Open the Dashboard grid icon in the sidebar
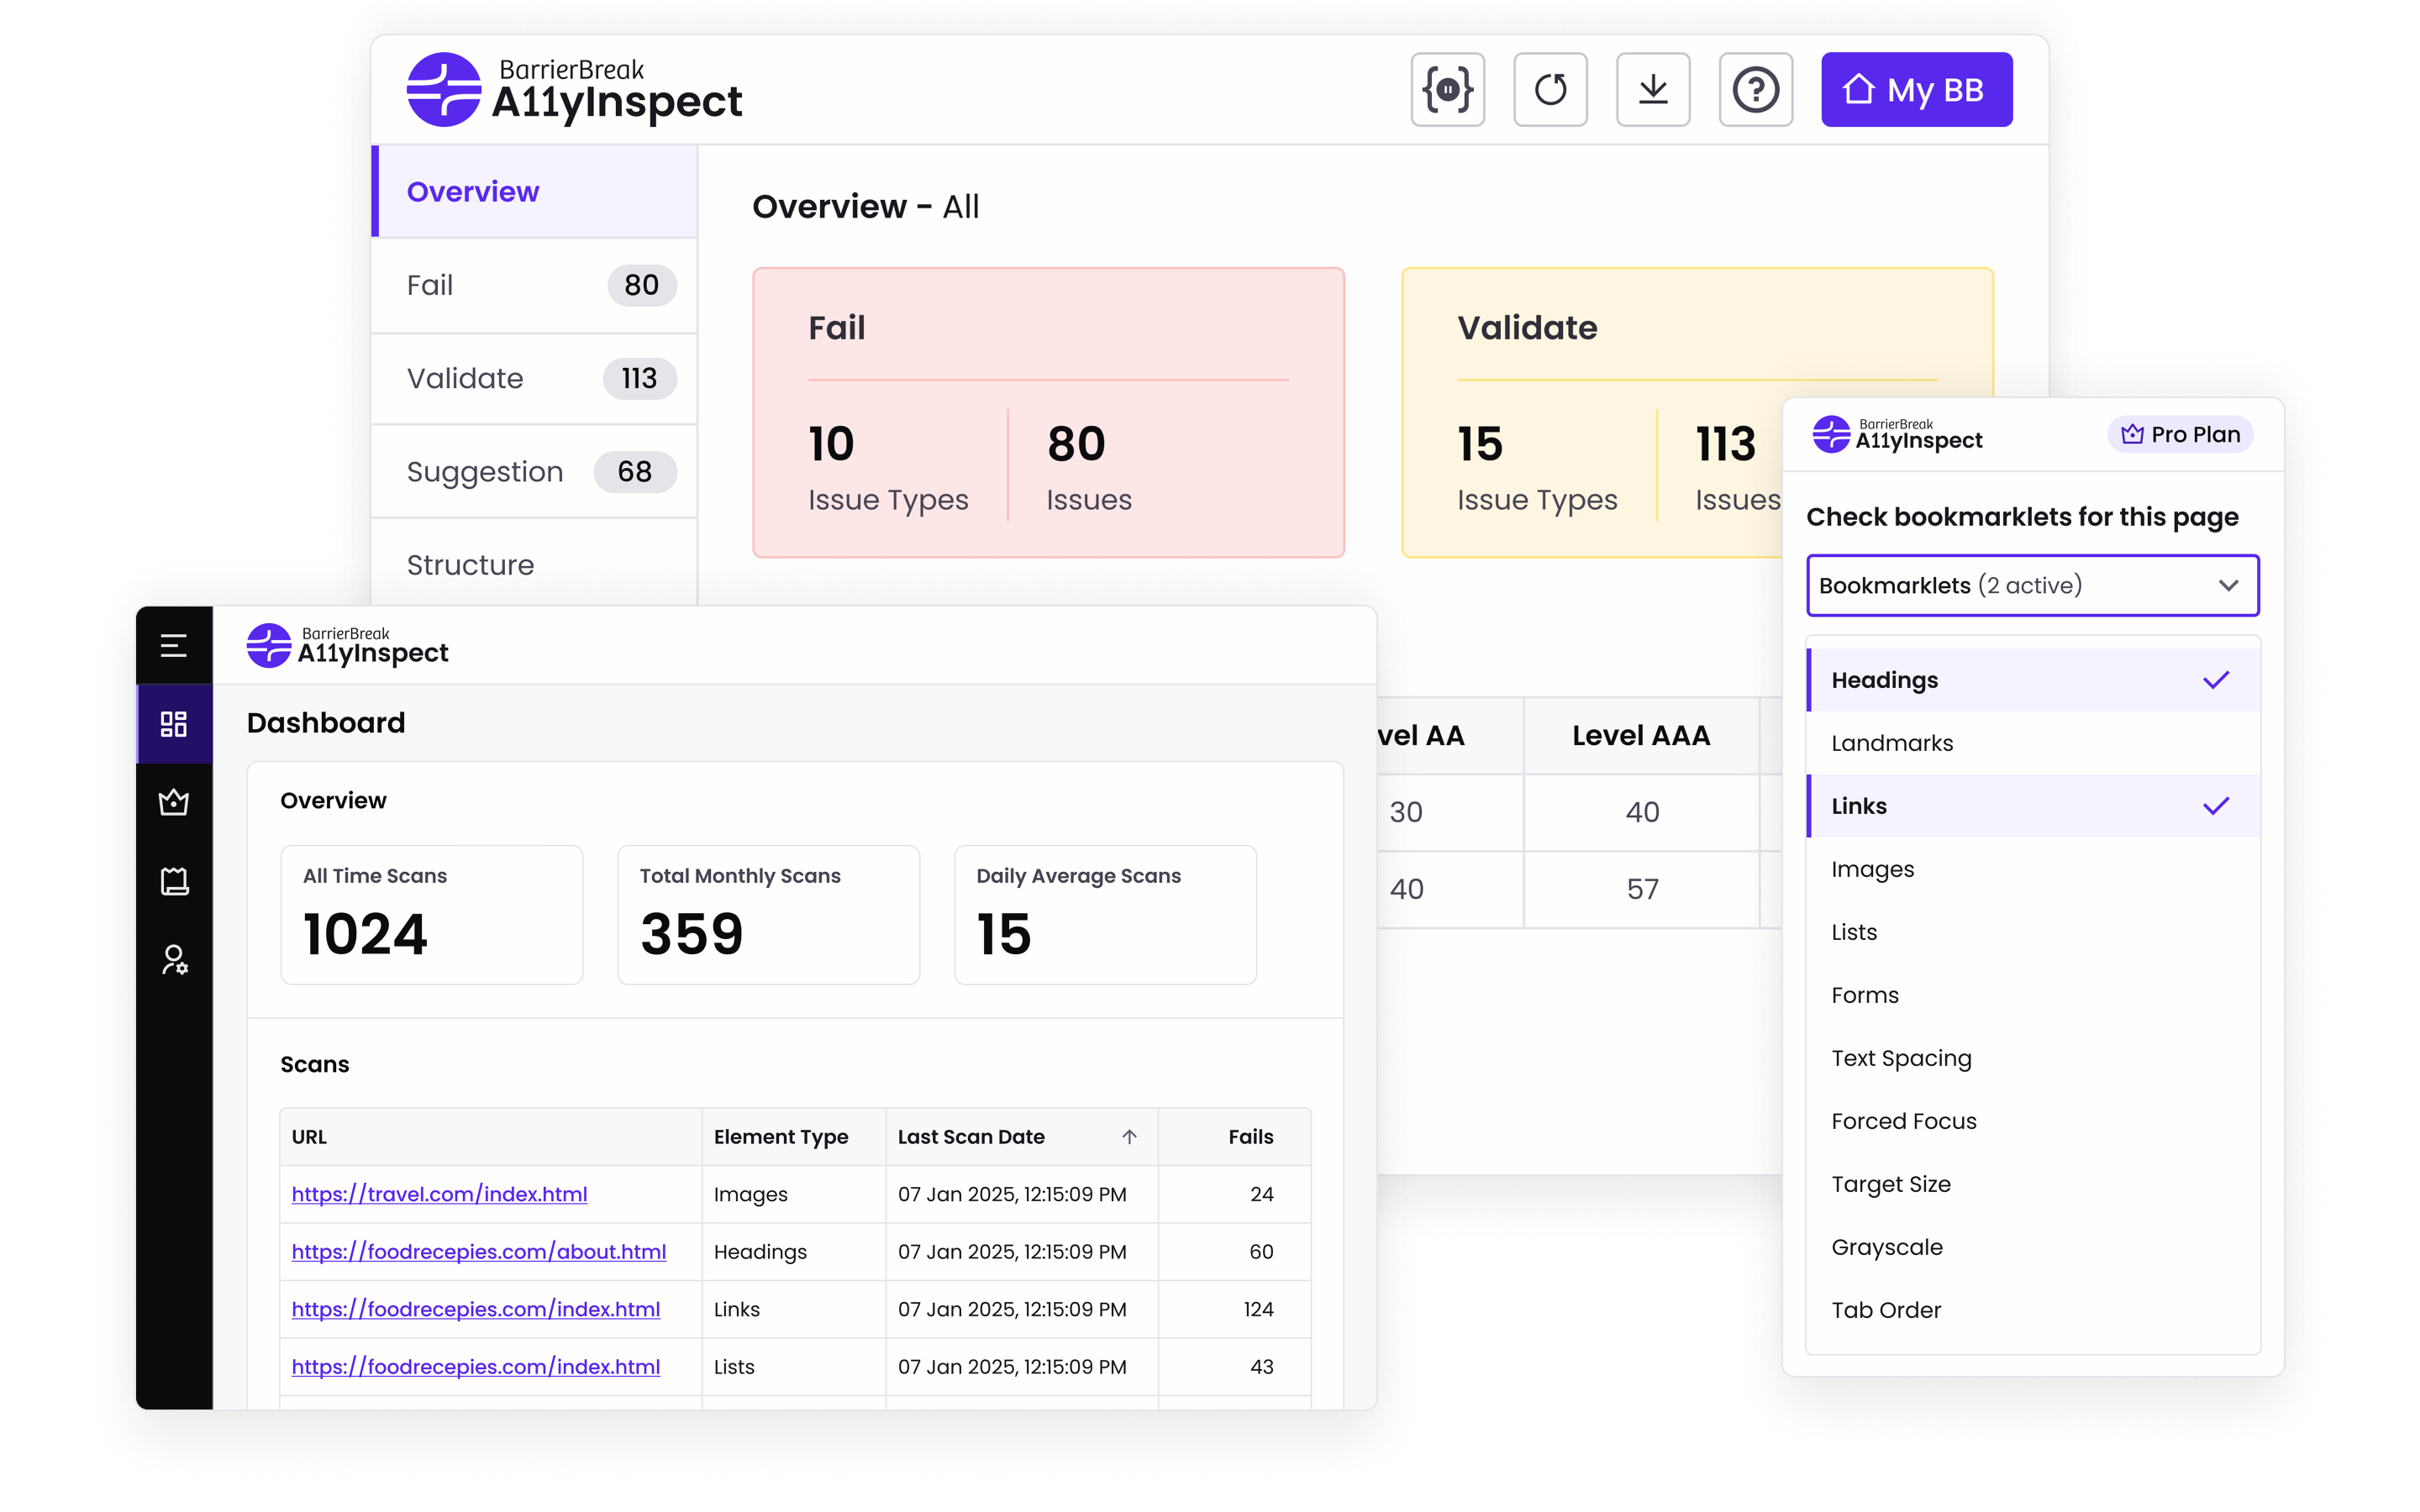Viewport: 2420px width, 1512px height. point(174,723)
